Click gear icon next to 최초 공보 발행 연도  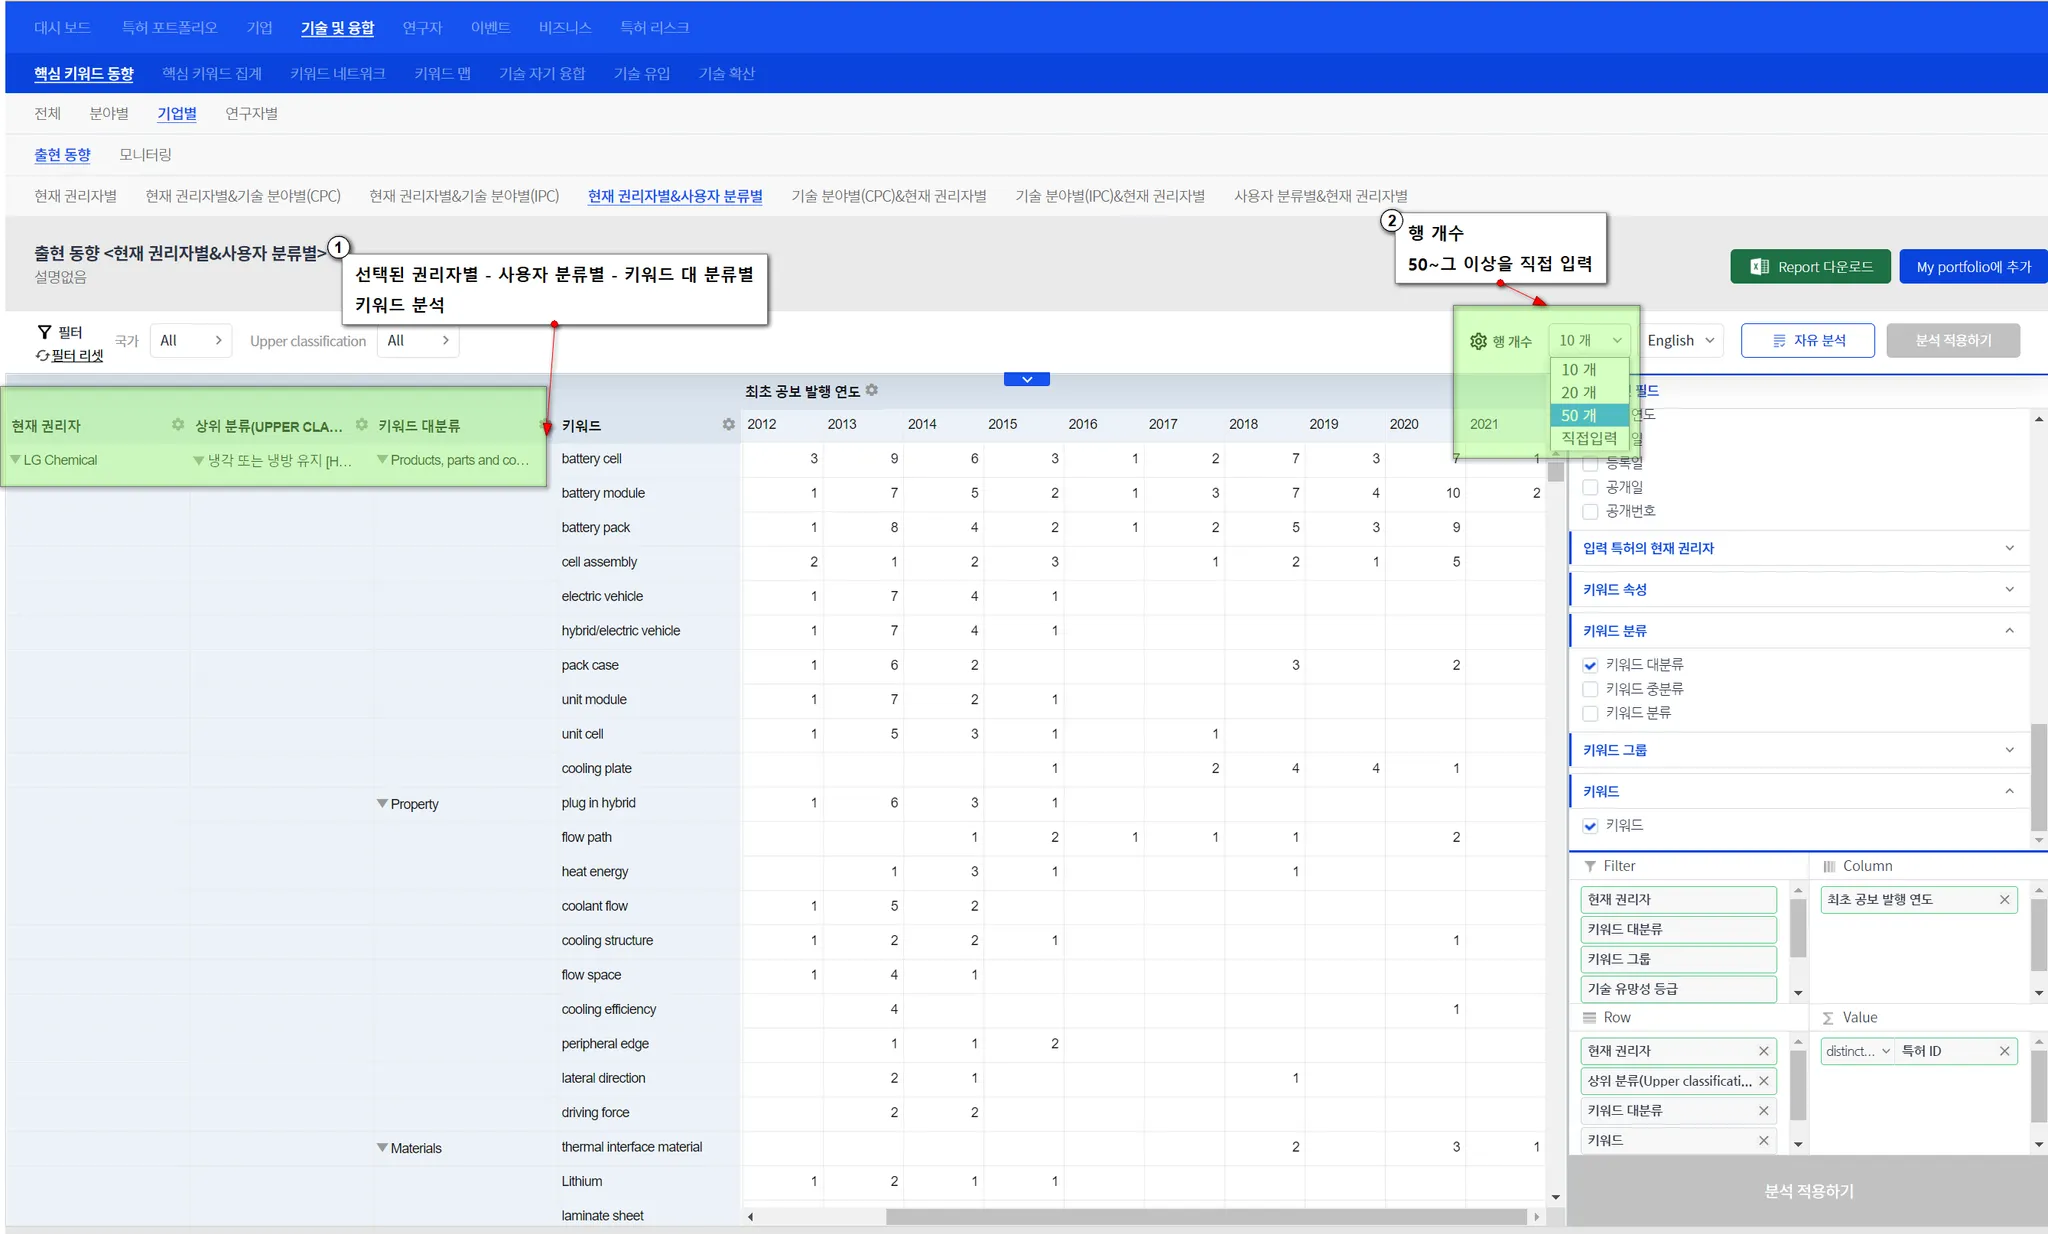coord(872,390)
